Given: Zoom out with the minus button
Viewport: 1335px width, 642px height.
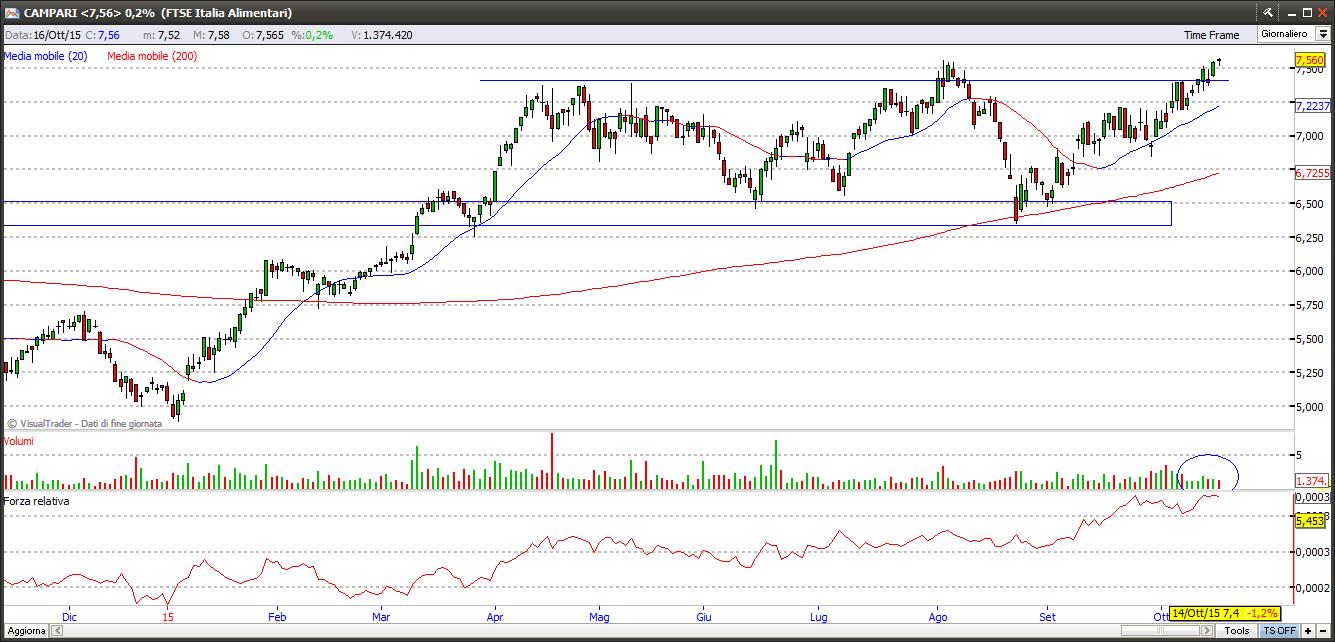Looking at the screenshot, I should (1323, 631).
